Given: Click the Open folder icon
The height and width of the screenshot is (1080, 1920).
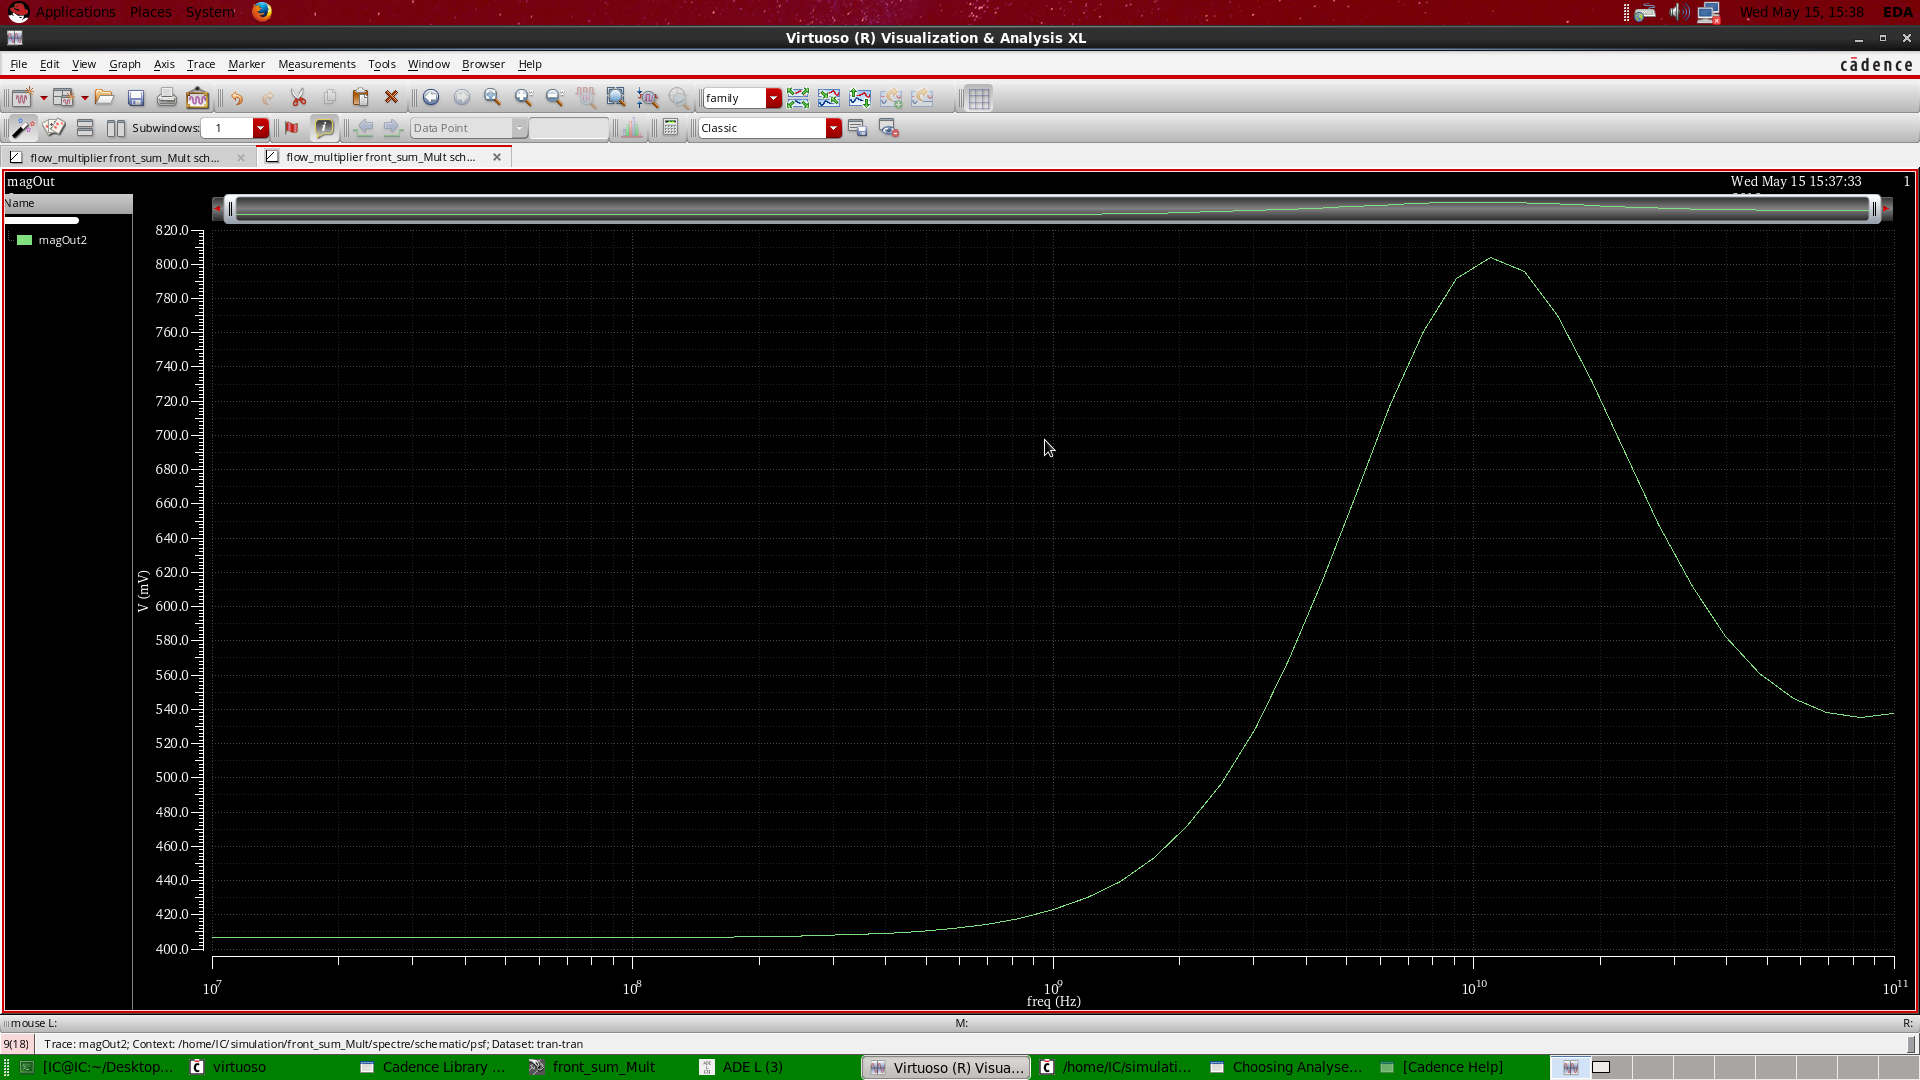Looking at the screenshot, I should [104, 98].
